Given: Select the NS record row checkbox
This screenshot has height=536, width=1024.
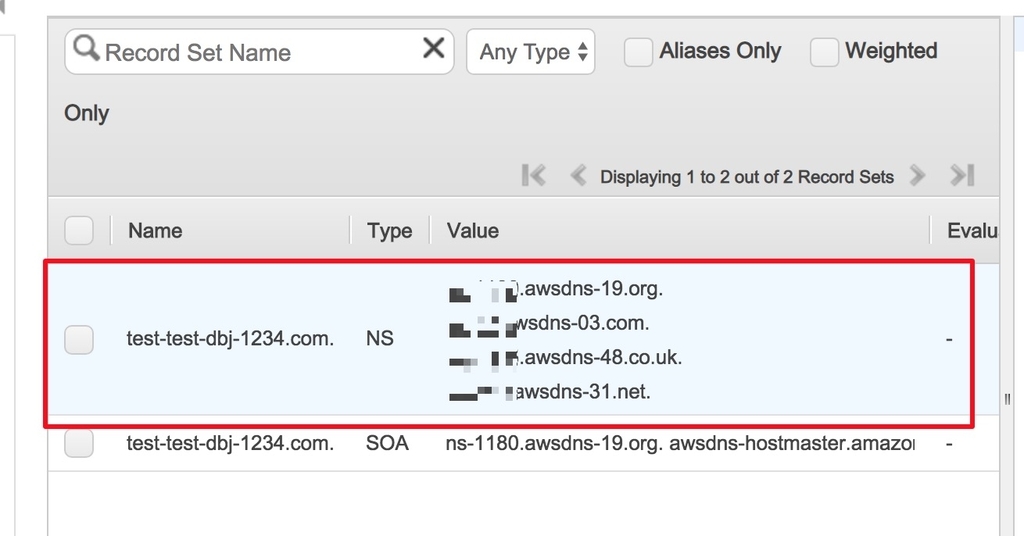Looking at the screenshot, I should pos(79,339).
